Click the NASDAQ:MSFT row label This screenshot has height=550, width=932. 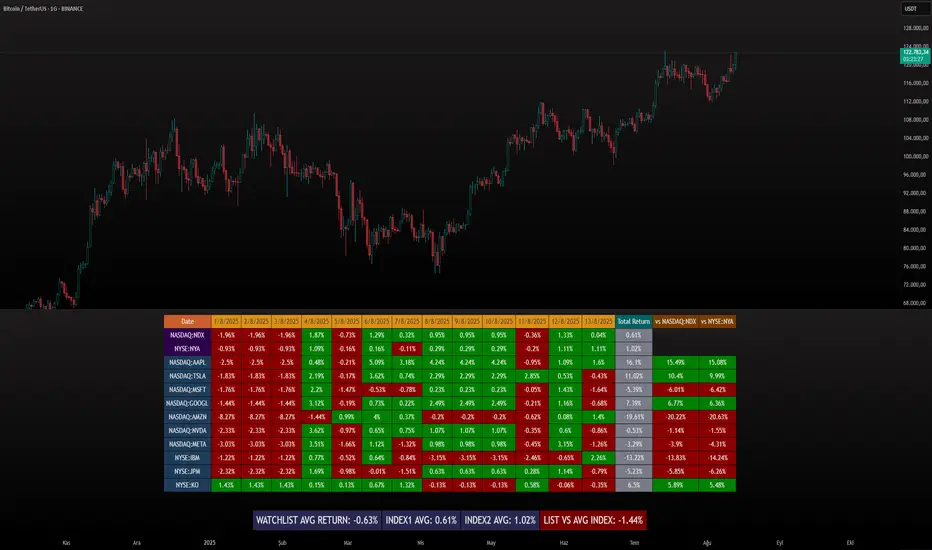point(187,390)
